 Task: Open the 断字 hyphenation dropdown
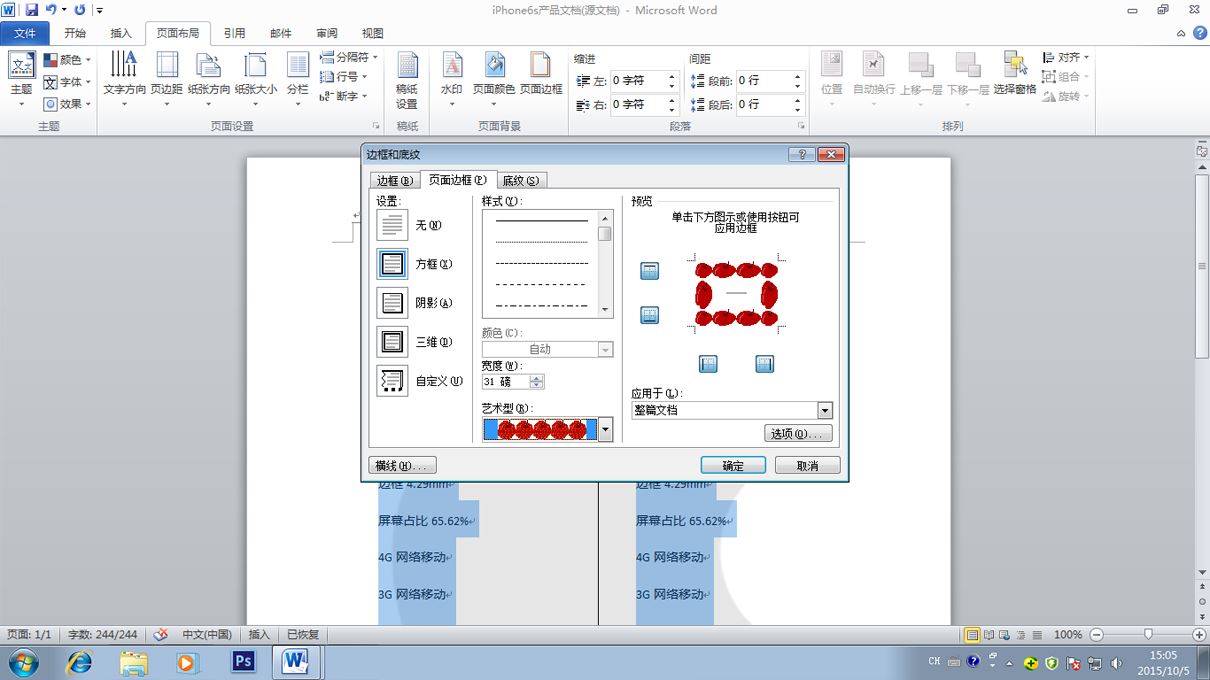click(x=344, y=96)
